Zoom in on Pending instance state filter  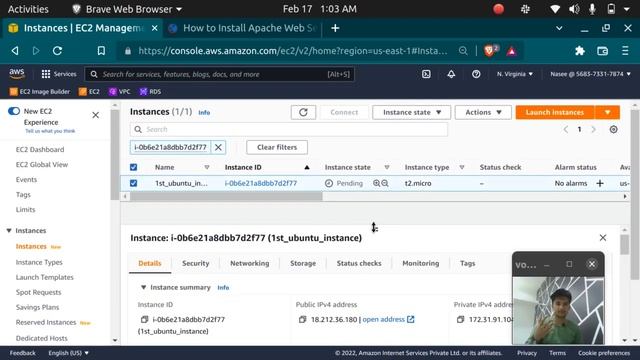pos(376,183)
